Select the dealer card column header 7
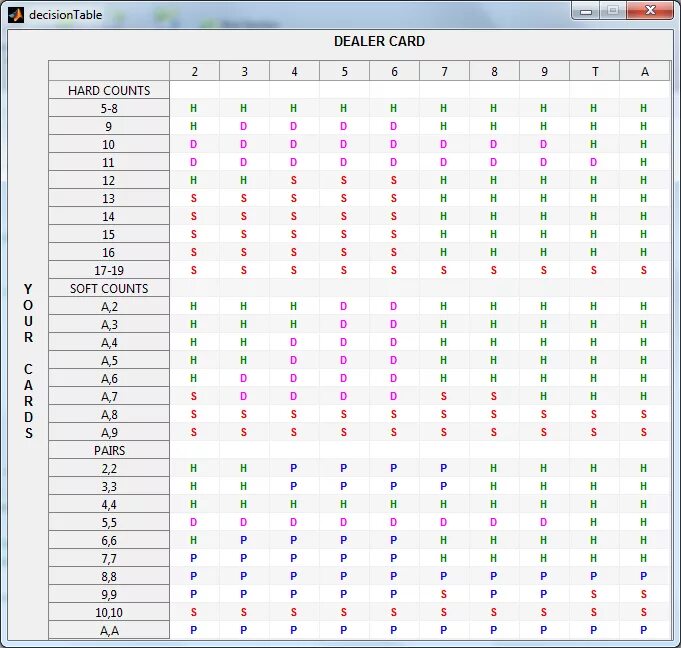Screen dimensions: 681x648 [x=444, y=71]
